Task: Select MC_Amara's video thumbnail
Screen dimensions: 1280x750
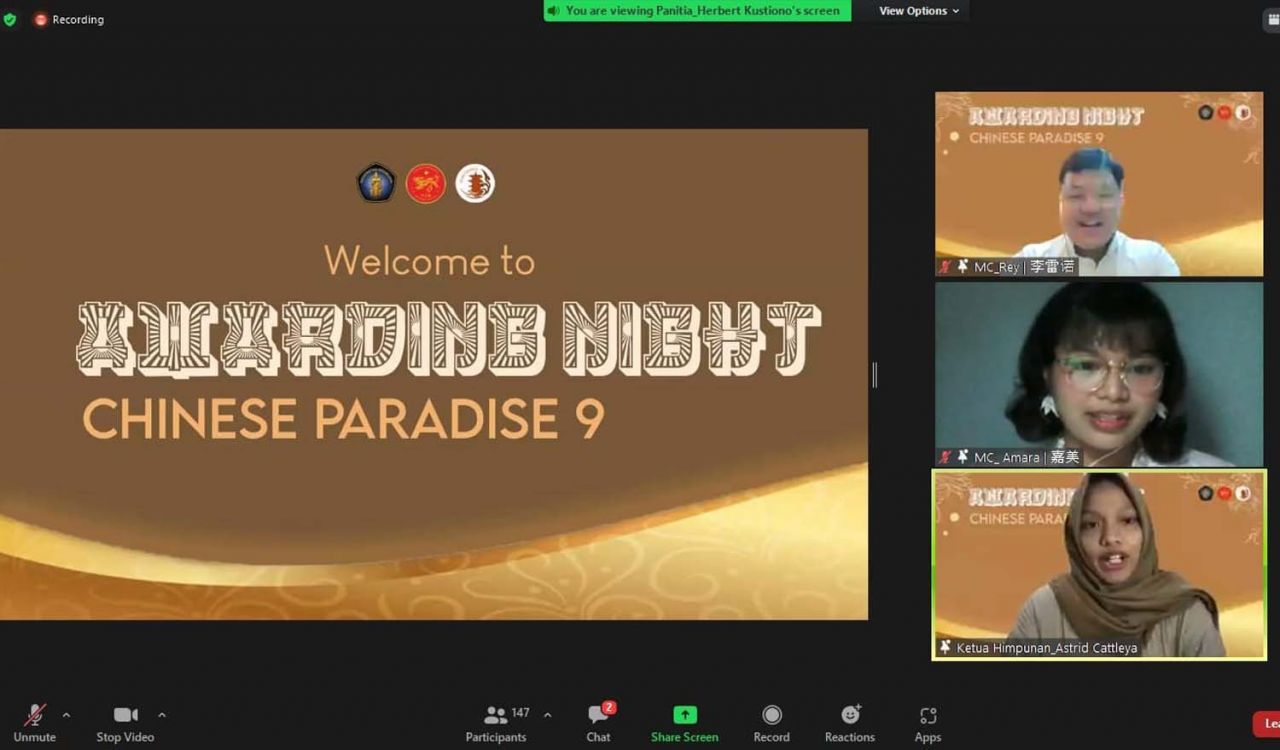Action: click(1099, 374)
